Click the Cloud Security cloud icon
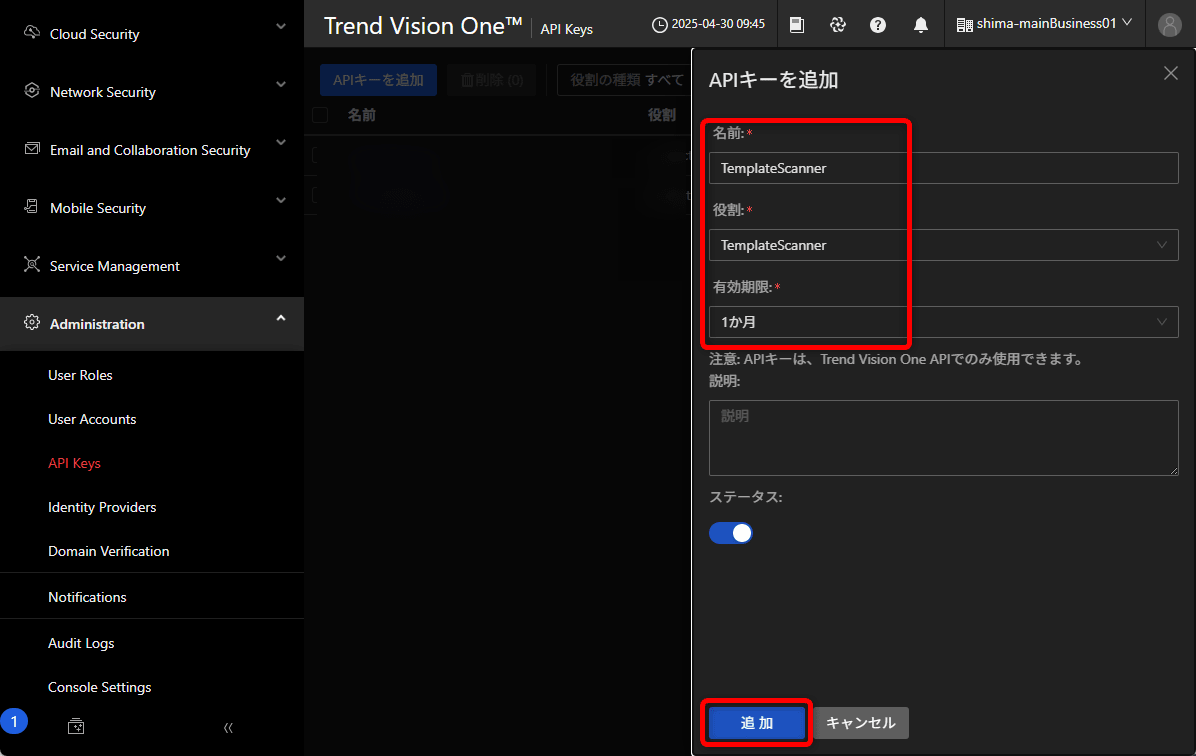 pos(31,32)
